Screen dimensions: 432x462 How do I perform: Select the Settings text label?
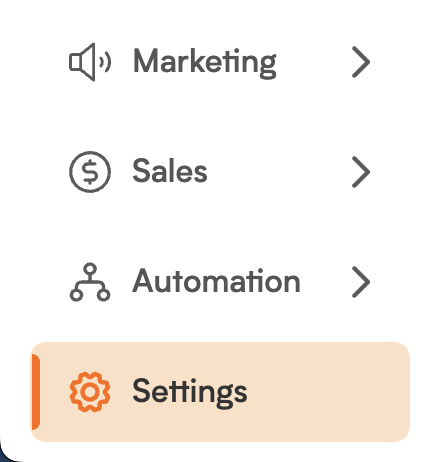click(190, 393)
